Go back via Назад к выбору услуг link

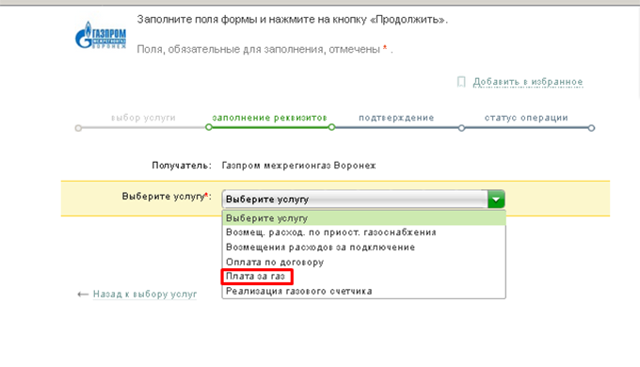click(144, 294)
